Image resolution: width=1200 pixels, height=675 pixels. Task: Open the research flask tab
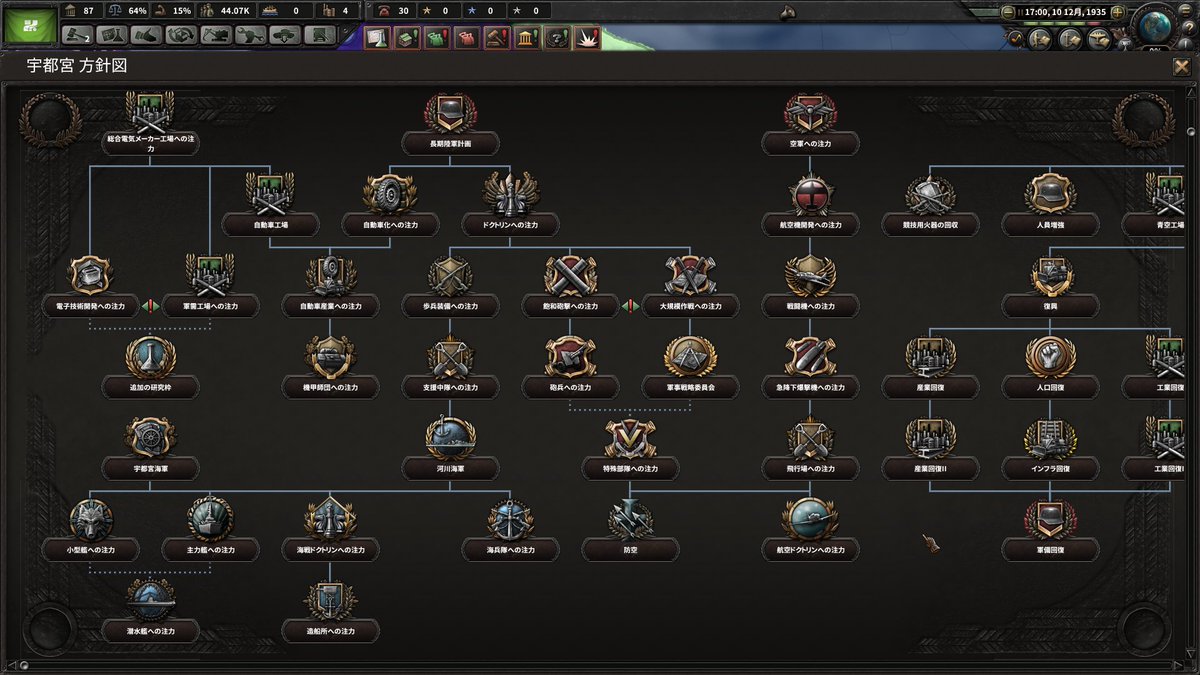(x=114, y=35)
